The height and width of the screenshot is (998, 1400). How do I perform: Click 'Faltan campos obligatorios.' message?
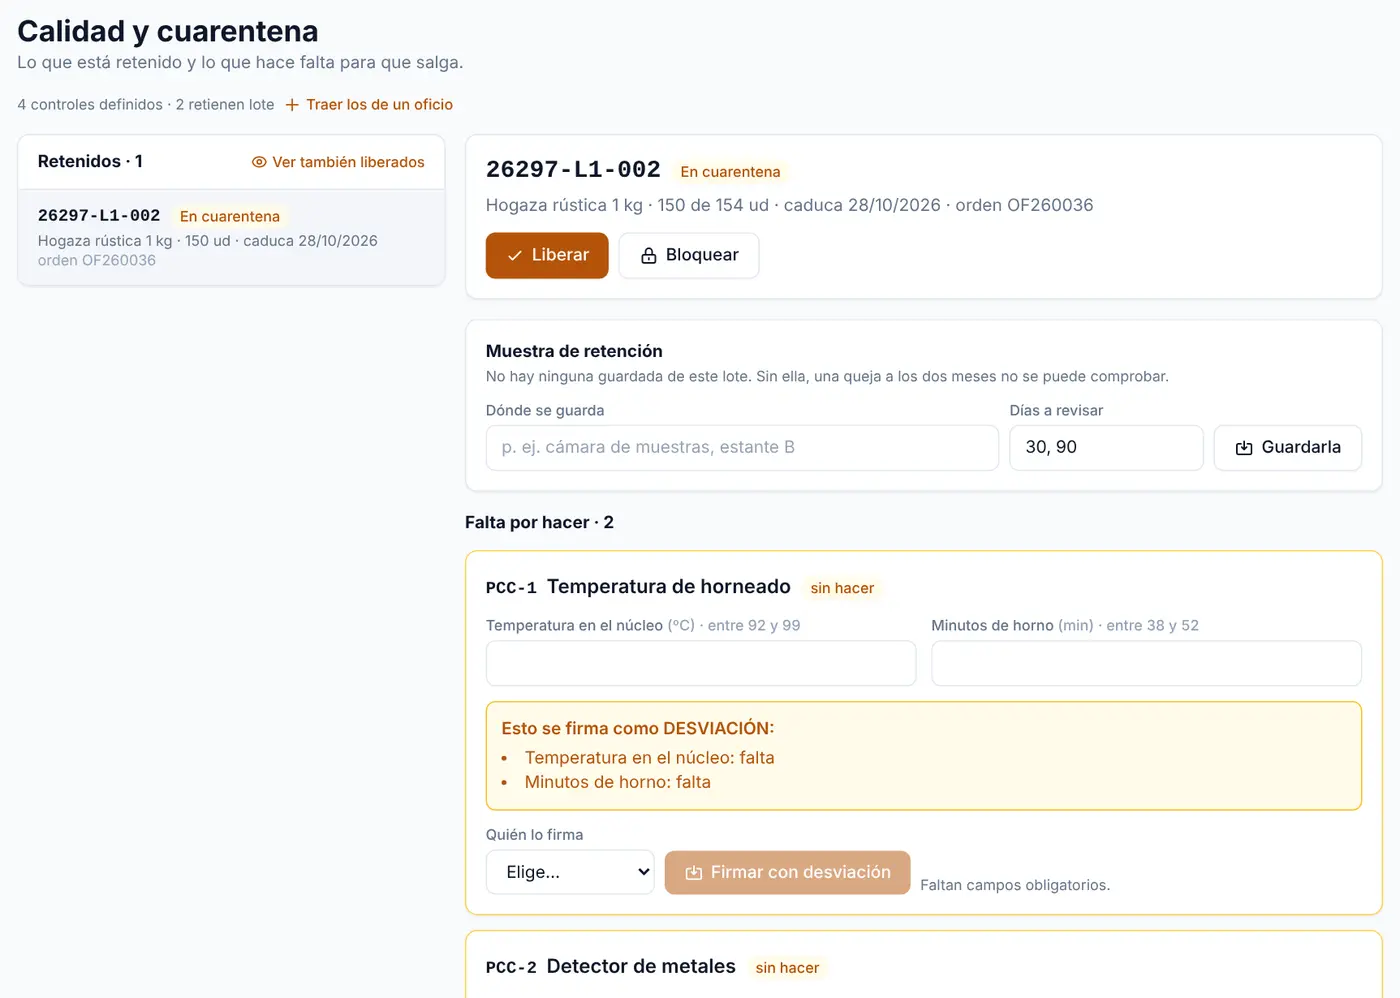coord(1015,885)
